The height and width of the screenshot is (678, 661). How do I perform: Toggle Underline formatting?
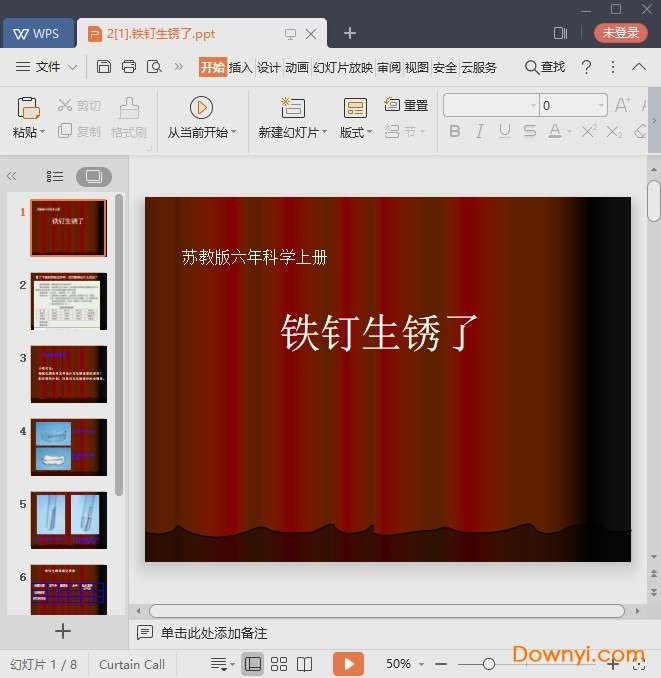click(x=505, y=131)
